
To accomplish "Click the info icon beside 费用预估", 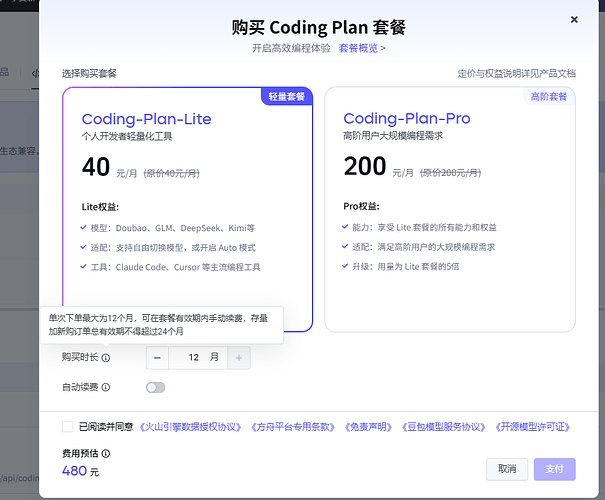I will [106, 454].
